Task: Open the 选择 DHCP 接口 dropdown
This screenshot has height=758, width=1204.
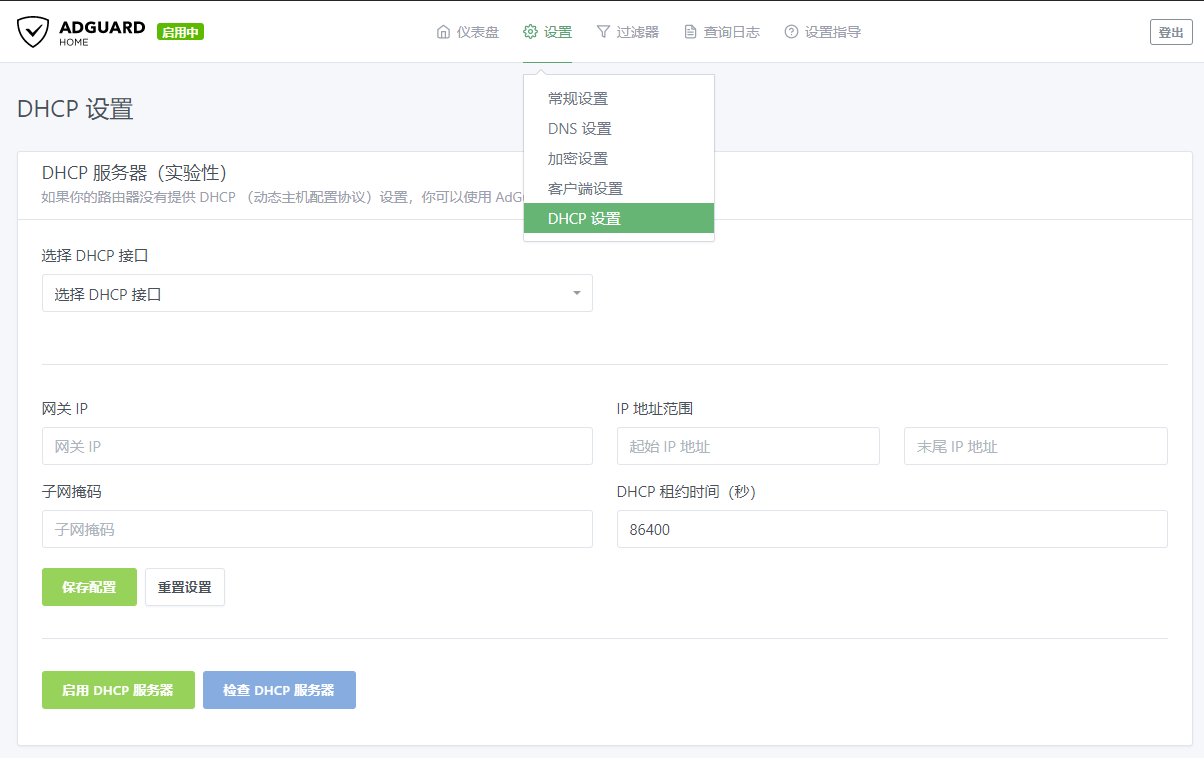Action: pos(316,292)
